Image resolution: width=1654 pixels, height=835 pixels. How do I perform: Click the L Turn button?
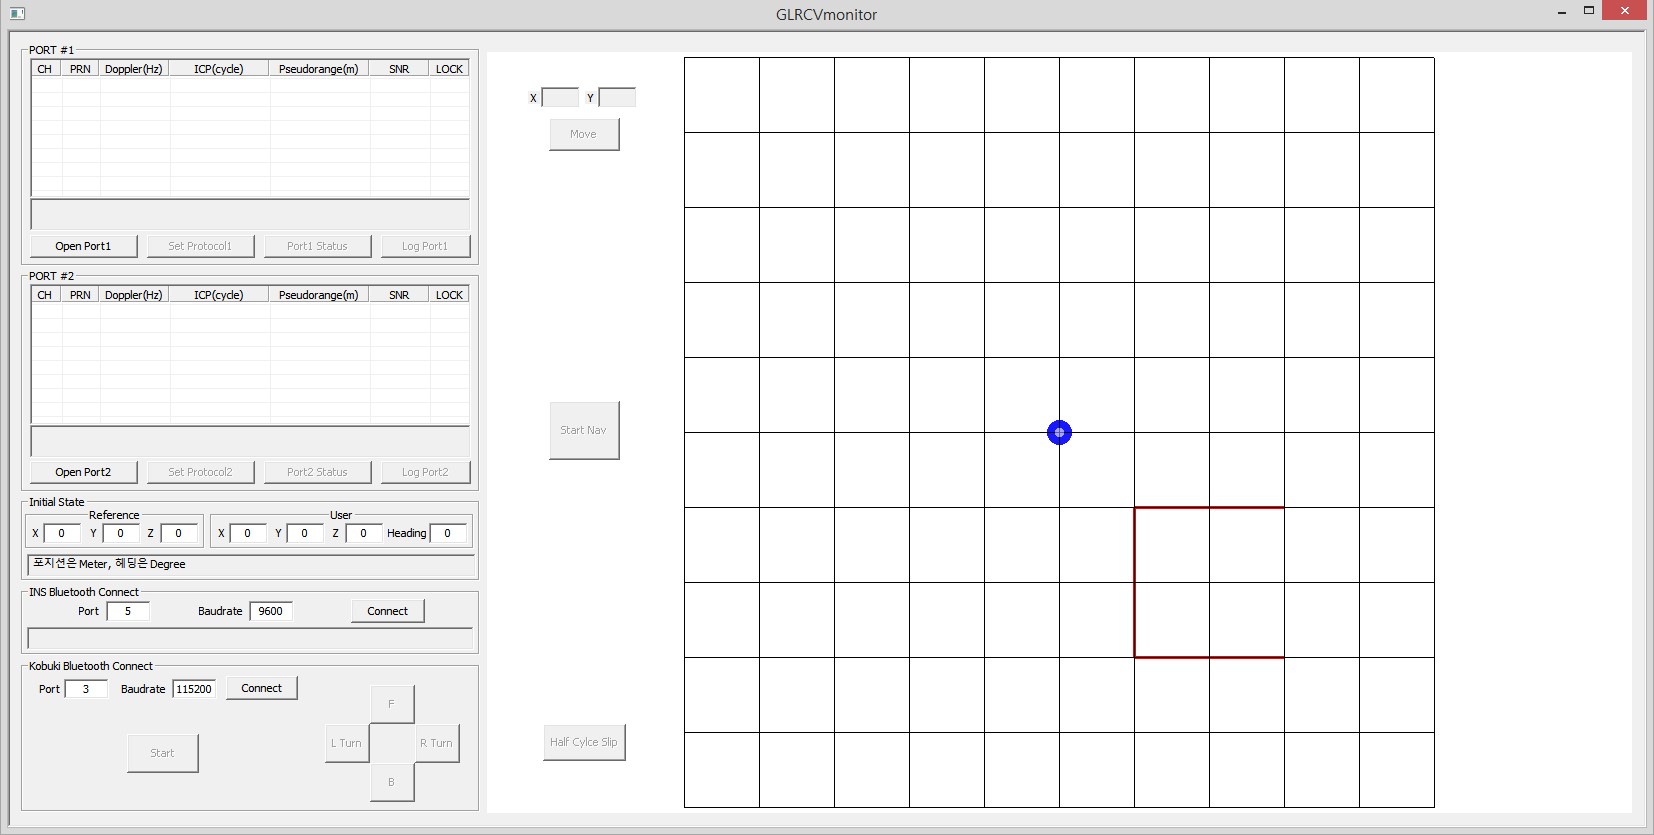[x=347, y=743]
